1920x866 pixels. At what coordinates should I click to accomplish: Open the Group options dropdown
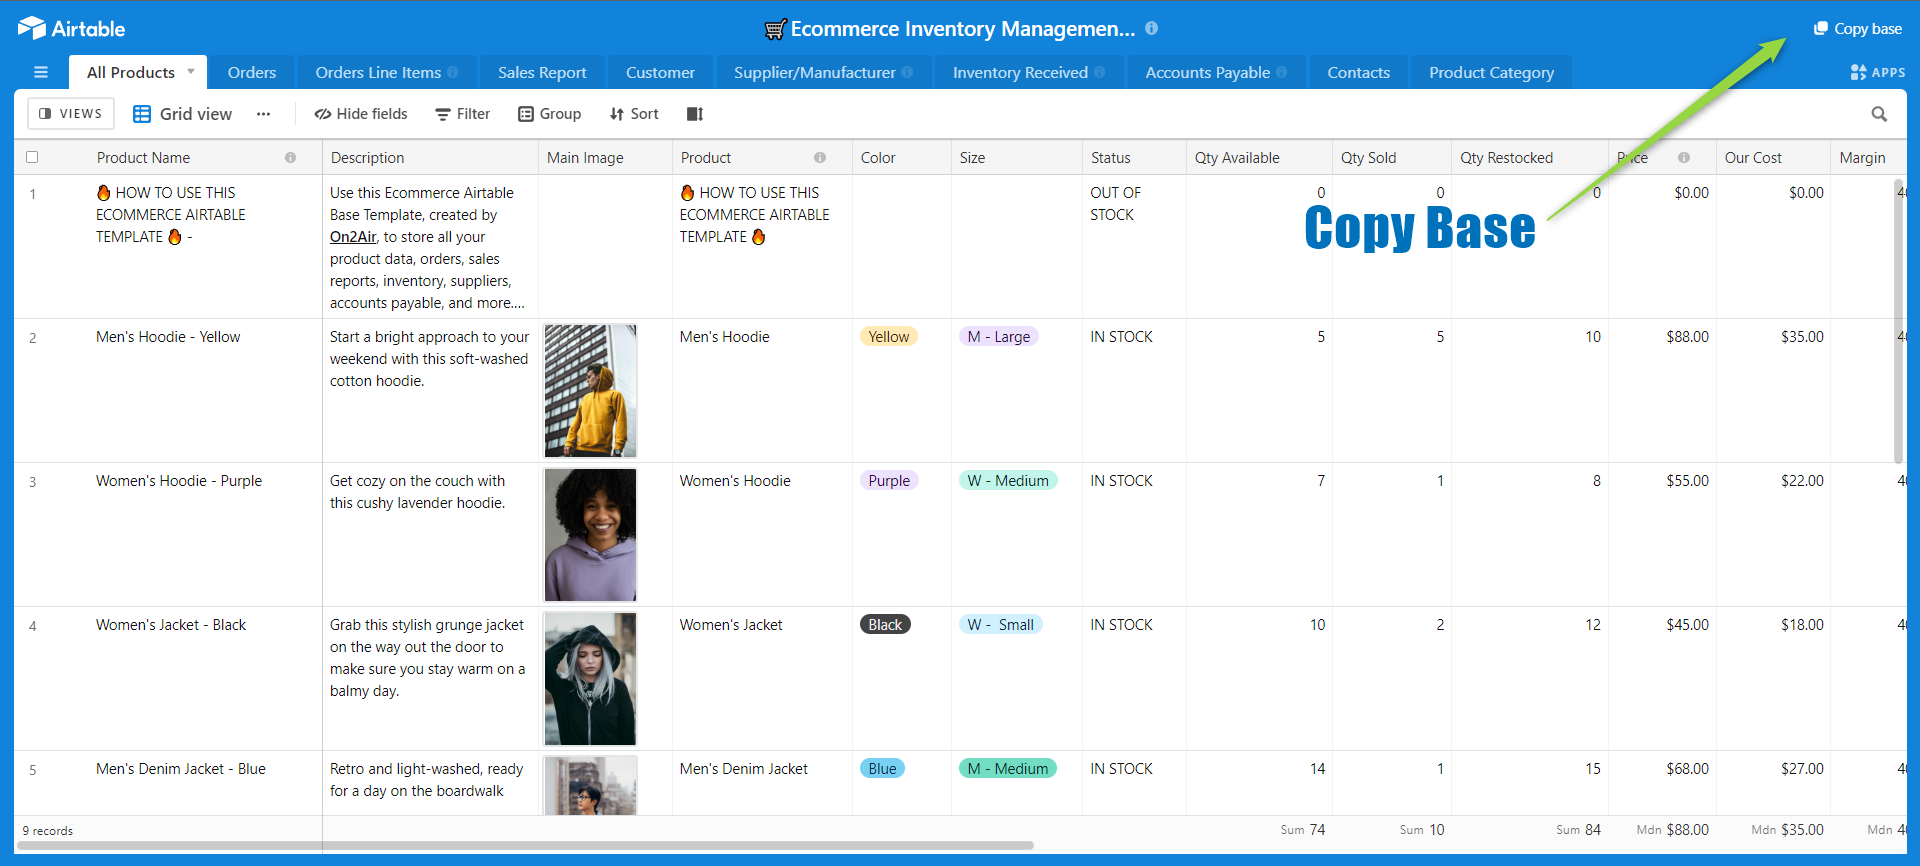click(549, 114)
